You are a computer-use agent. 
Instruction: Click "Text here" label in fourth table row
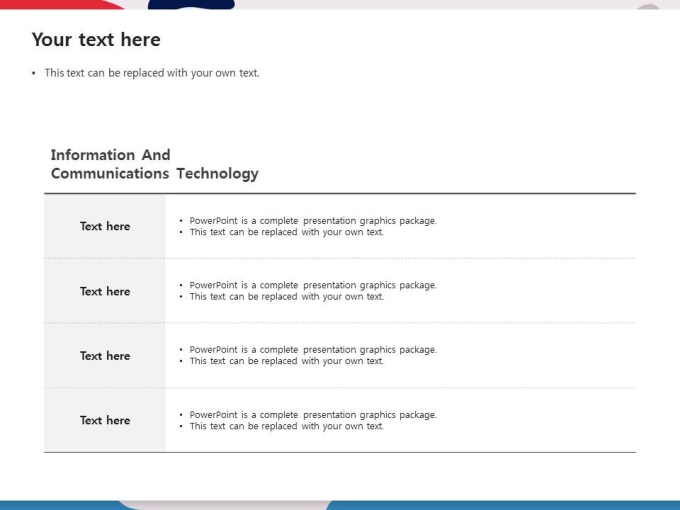pyautogui.click(x=105, y=421)
